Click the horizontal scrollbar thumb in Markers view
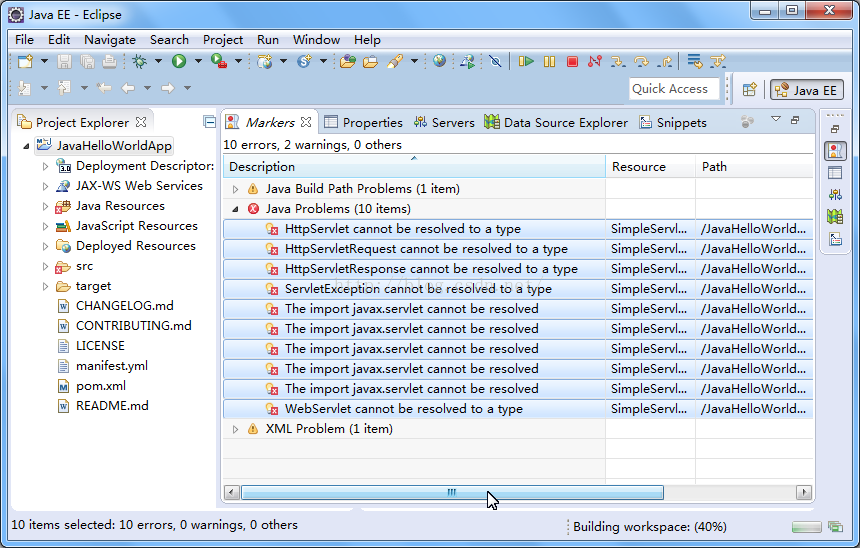Screen dimensions: 860x548 451,492
